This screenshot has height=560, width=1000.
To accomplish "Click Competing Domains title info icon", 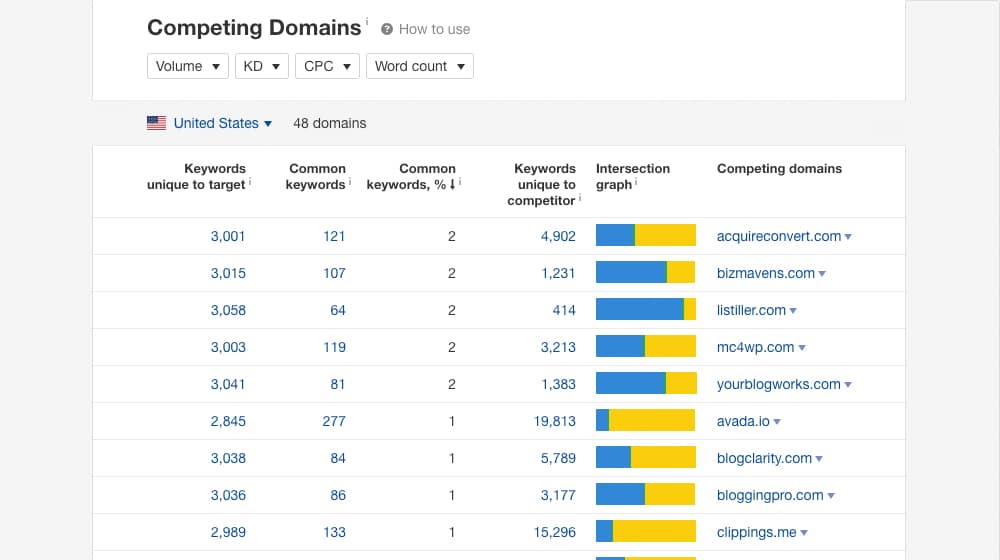I will [x=367, y=21].
